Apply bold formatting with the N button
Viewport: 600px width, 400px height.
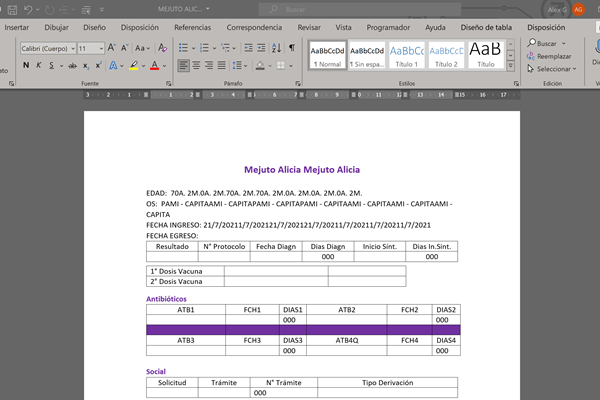pyautogui.click(x=25, y=66)
